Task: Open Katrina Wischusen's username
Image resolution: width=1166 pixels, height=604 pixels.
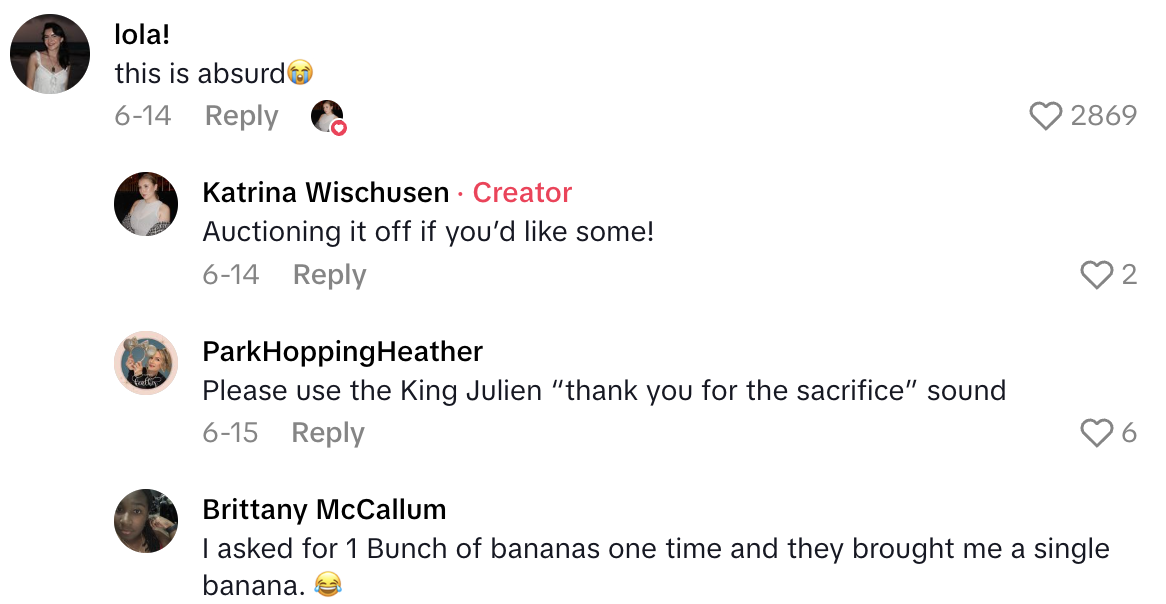Action: point(325,192)
